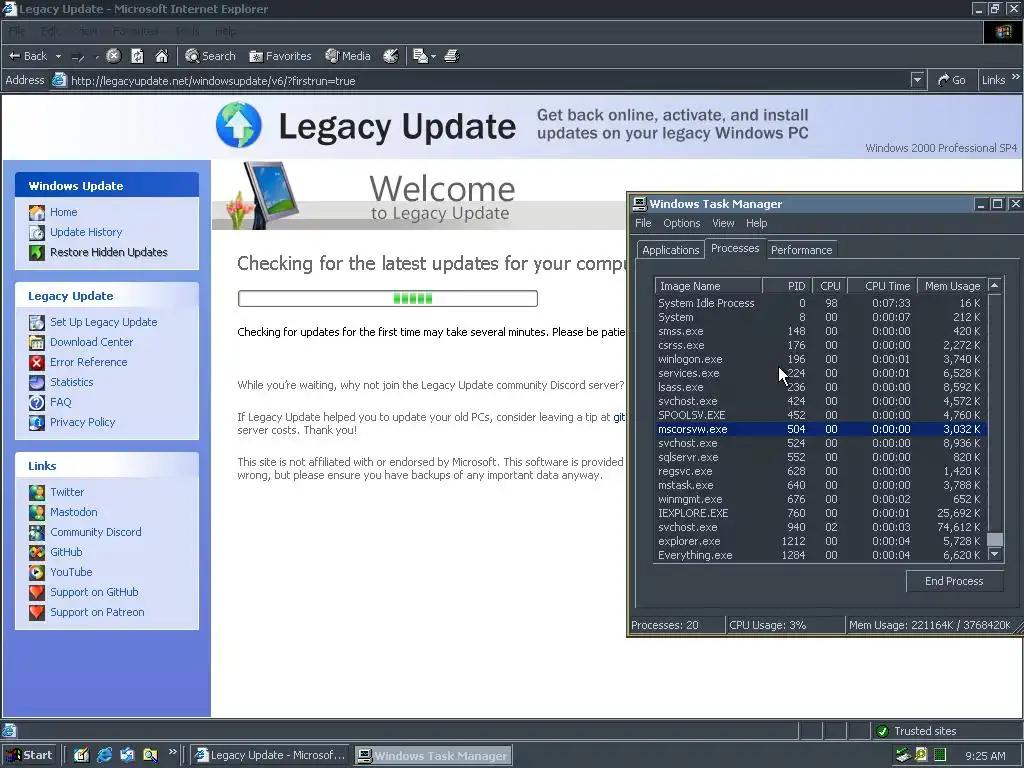Click the Refresh icon in IE toolbar
The height and width of the screenshot is (768, 1024).
(137, 56)
